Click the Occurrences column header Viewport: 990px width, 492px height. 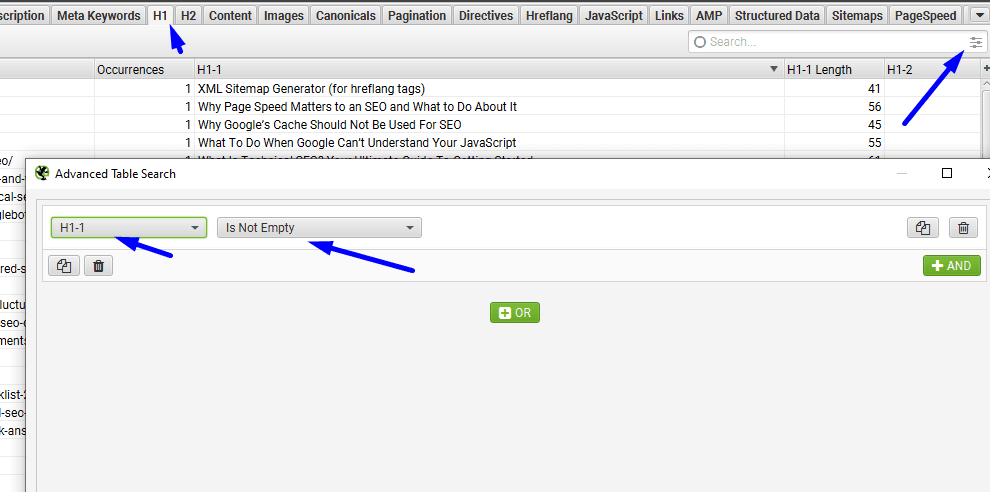tap(131, 70)
